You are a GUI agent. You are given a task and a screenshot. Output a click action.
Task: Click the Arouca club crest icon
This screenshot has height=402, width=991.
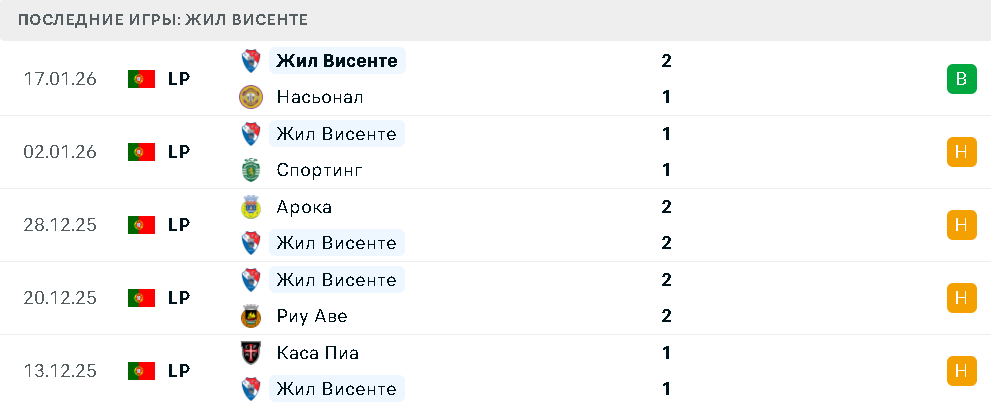(x=250, y=207)
